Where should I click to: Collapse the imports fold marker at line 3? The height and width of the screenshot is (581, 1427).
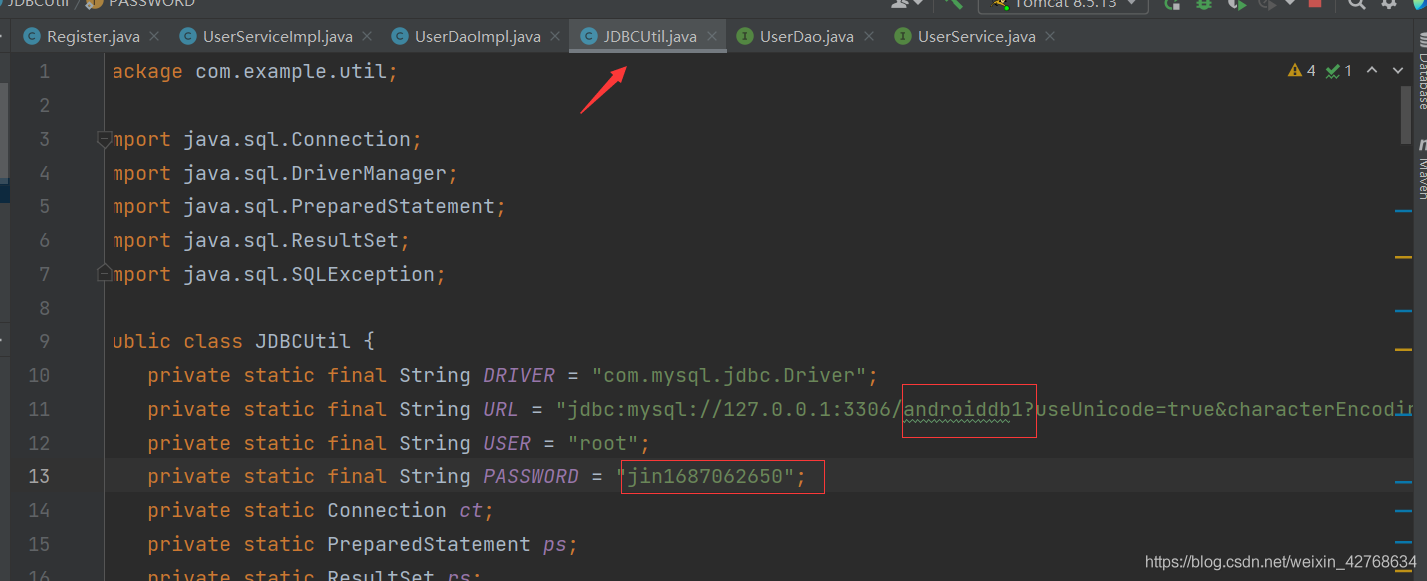tap(104, 139)
